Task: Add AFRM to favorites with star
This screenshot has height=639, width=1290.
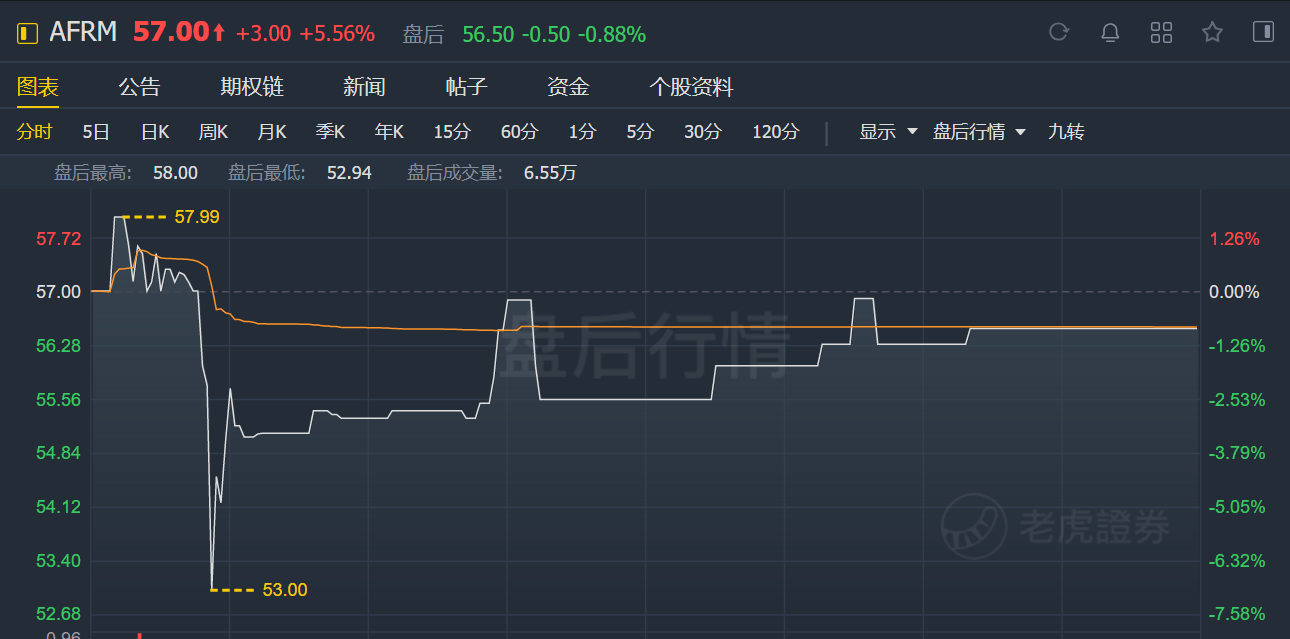Action: coord(1212,32)
